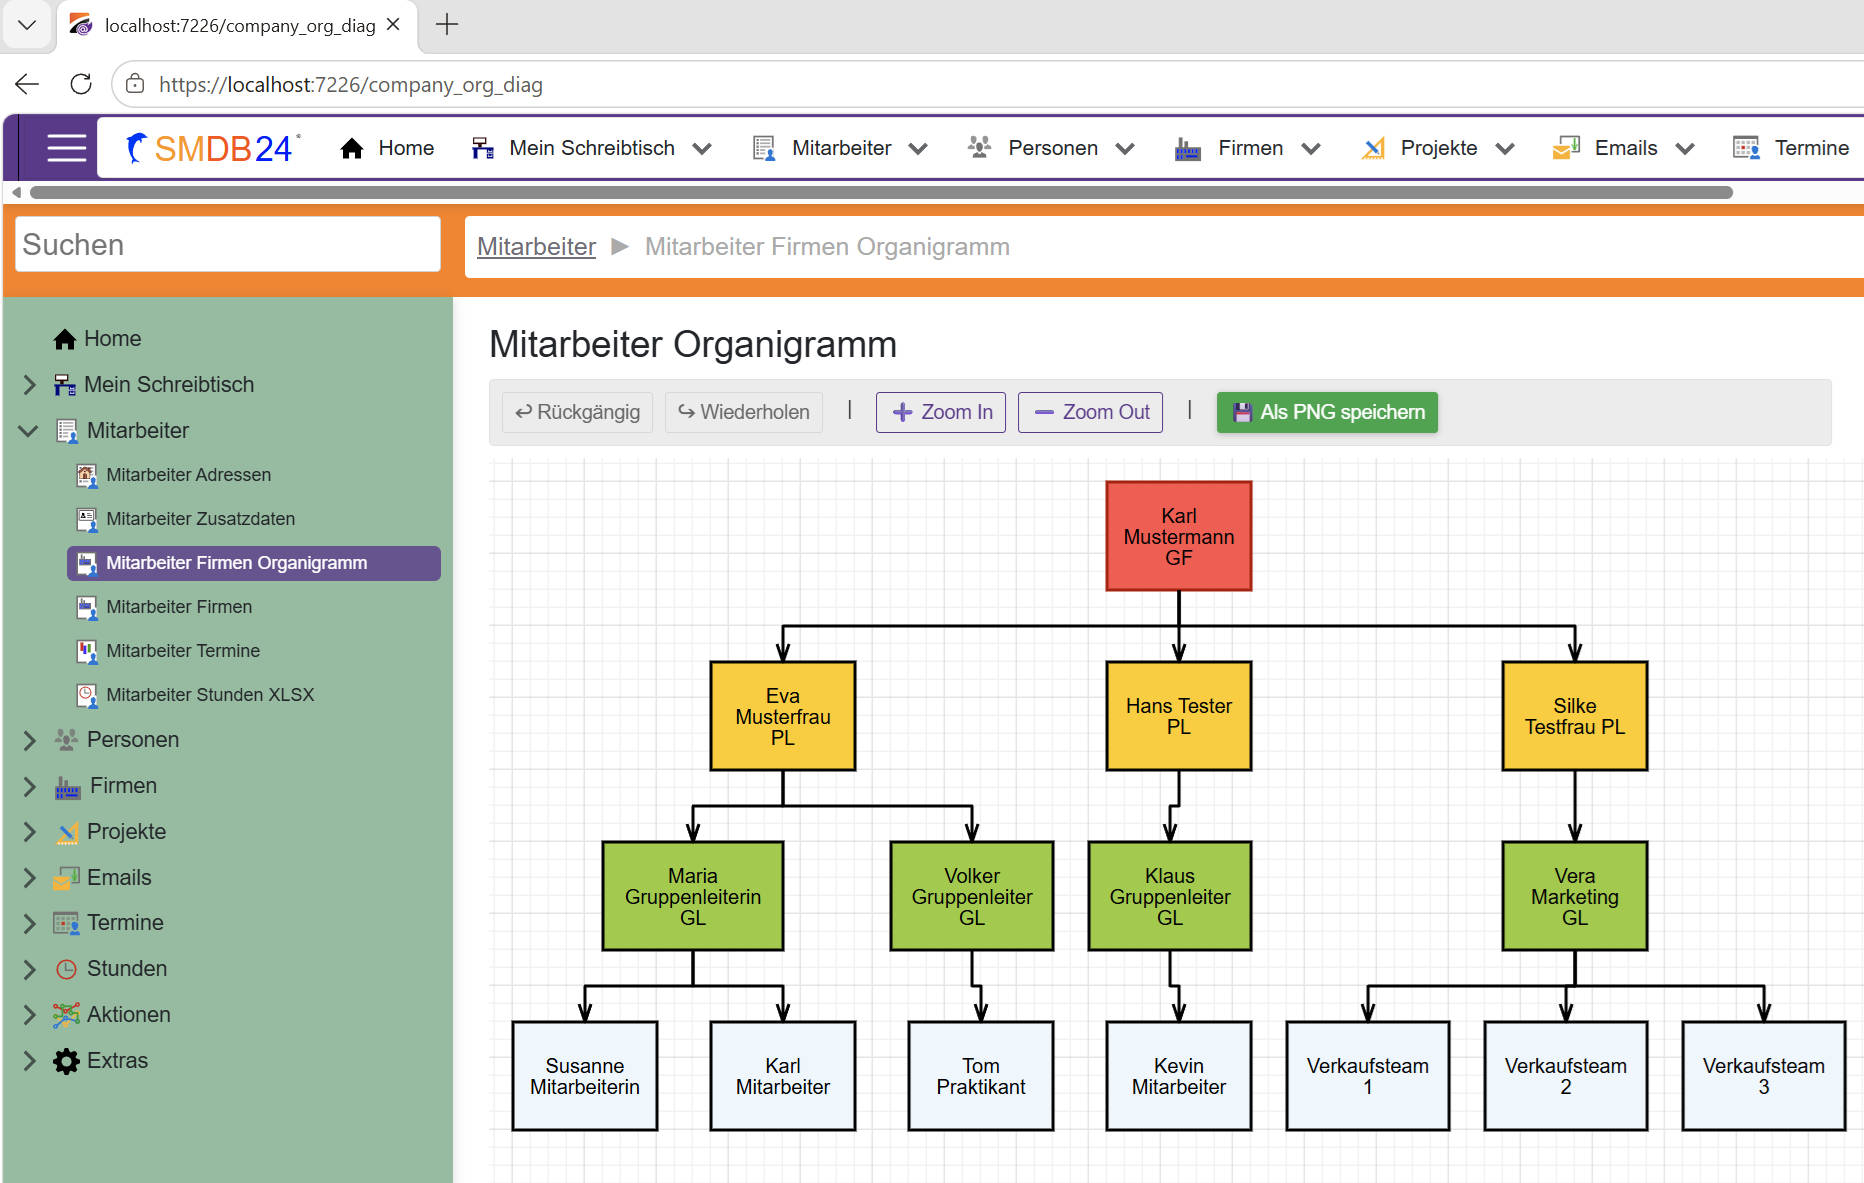The height and width of the screenshot is (1183, 1864).
Task: Select red Karl Mustermann GF node
Action: coord(1179,536)
